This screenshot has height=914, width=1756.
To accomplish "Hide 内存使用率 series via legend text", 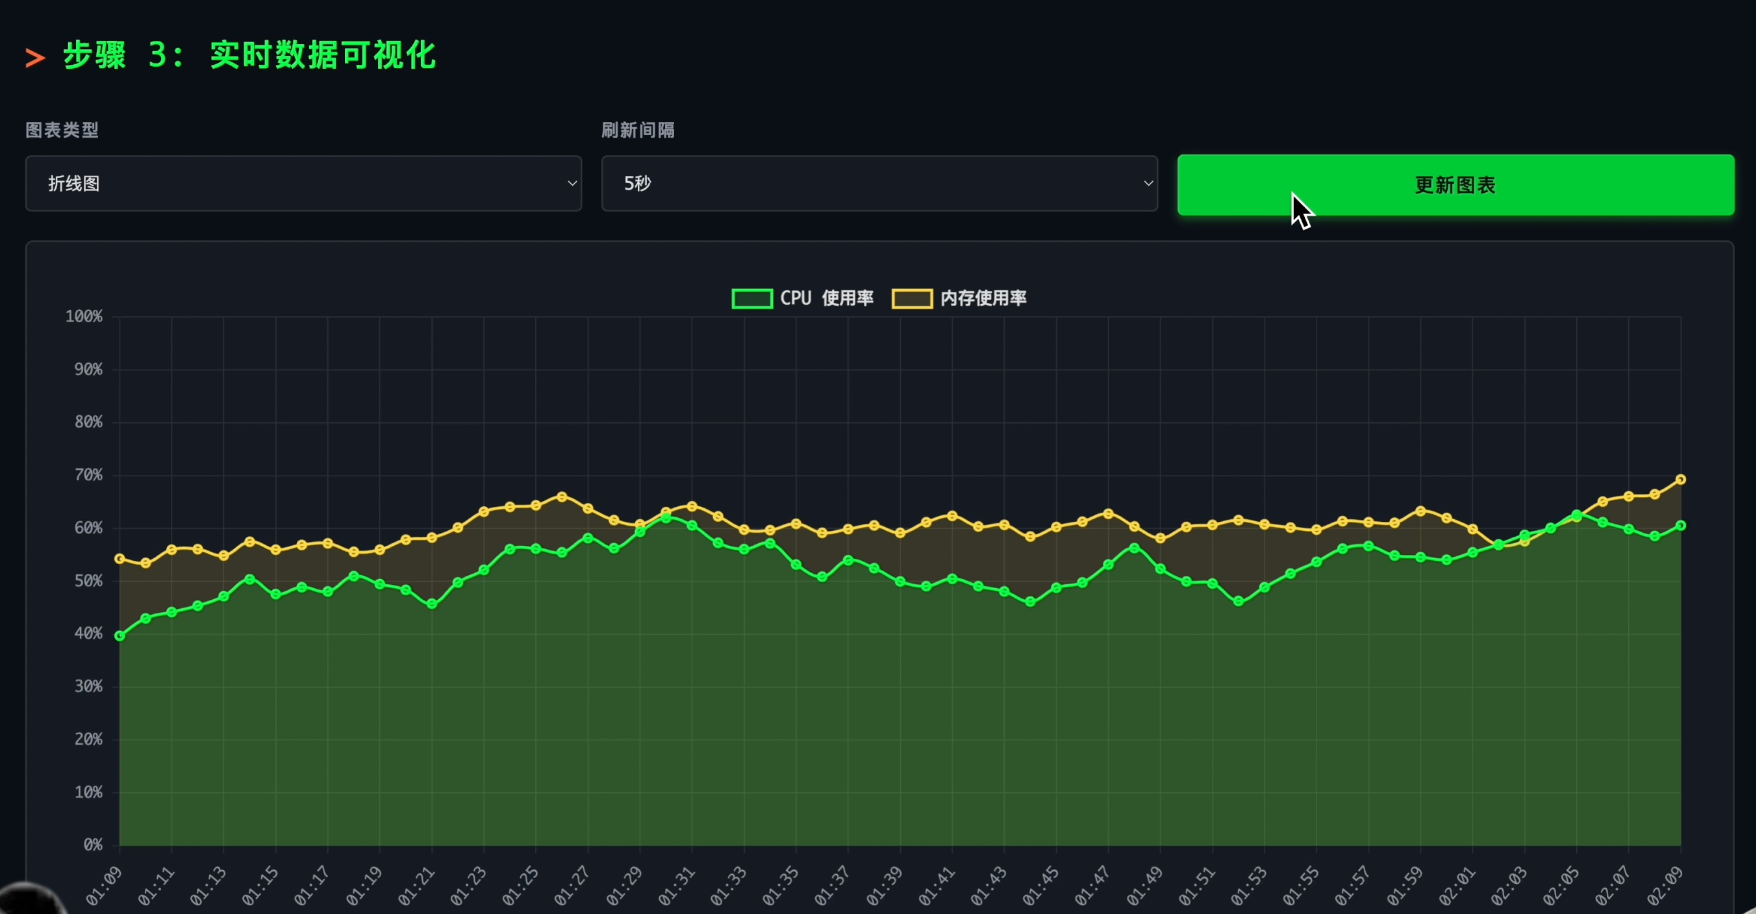I will 983,299.
